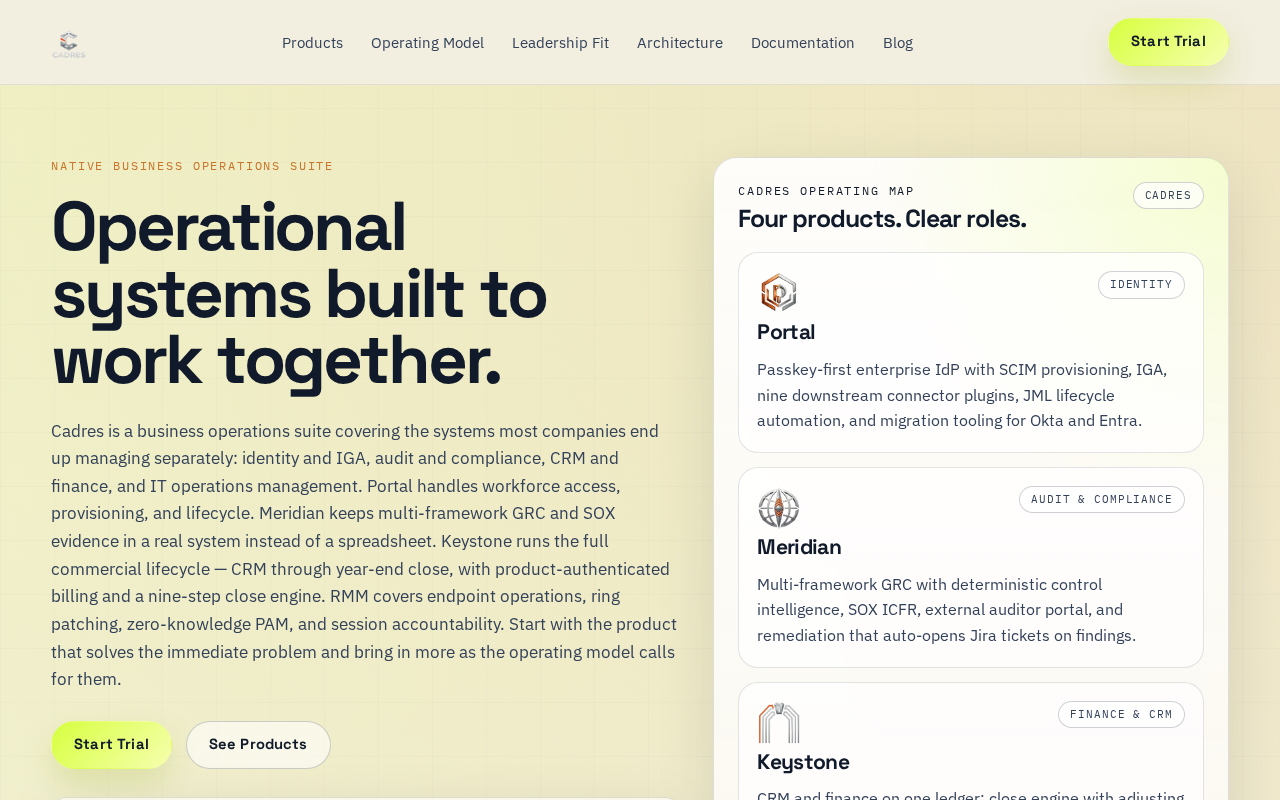This screenshot has height=800, width=1280.
Task: Select the FINANCE & CRM tag
Action: pyautogui.click(x=1121, y=715)
